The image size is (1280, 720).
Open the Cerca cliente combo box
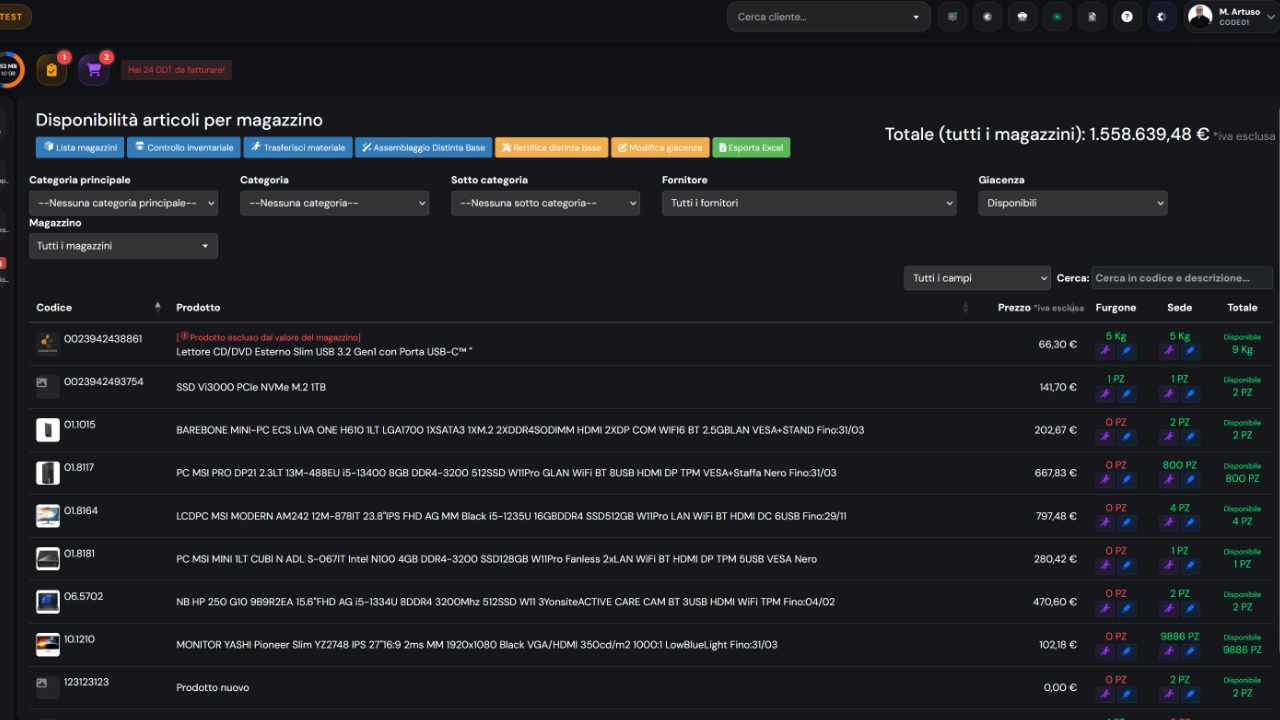828,17
